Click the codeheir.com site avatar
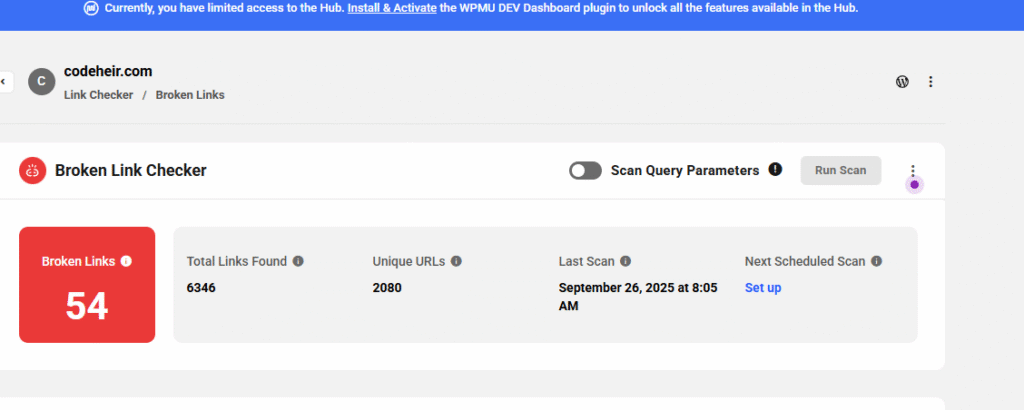This screenshot has width=1024, height=410. point(41,82)
